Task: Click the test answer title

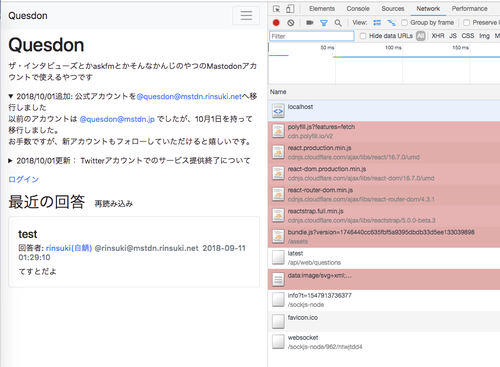Action: [x=28, y=234]
